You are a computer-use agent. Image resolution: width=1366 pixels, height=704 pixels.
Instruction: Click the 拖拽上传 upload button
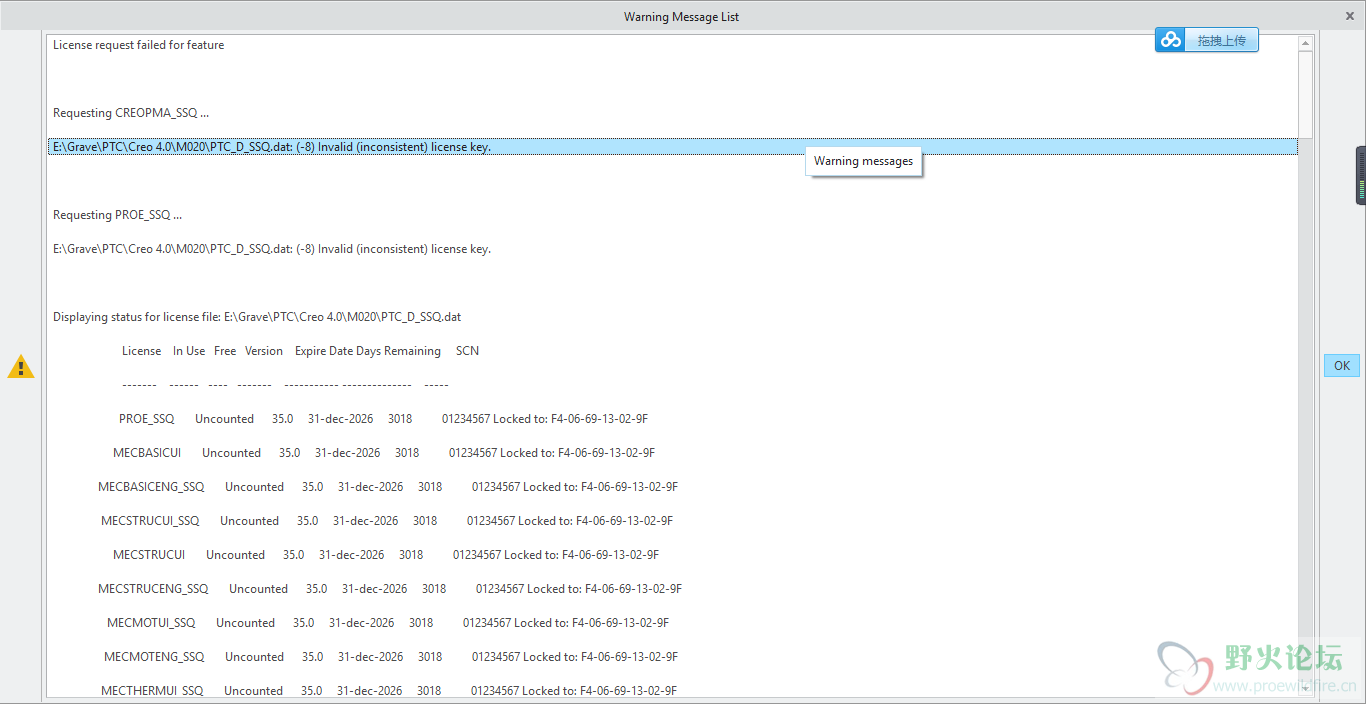click(x=1222, y=40)
